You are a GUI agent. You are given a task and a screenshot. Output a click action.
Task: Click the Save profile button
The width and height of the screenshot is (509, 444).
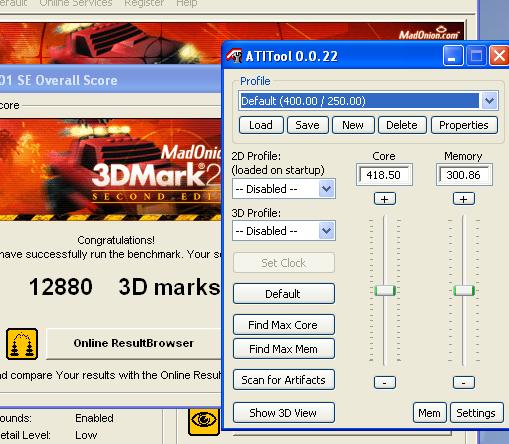coord(307,125)
